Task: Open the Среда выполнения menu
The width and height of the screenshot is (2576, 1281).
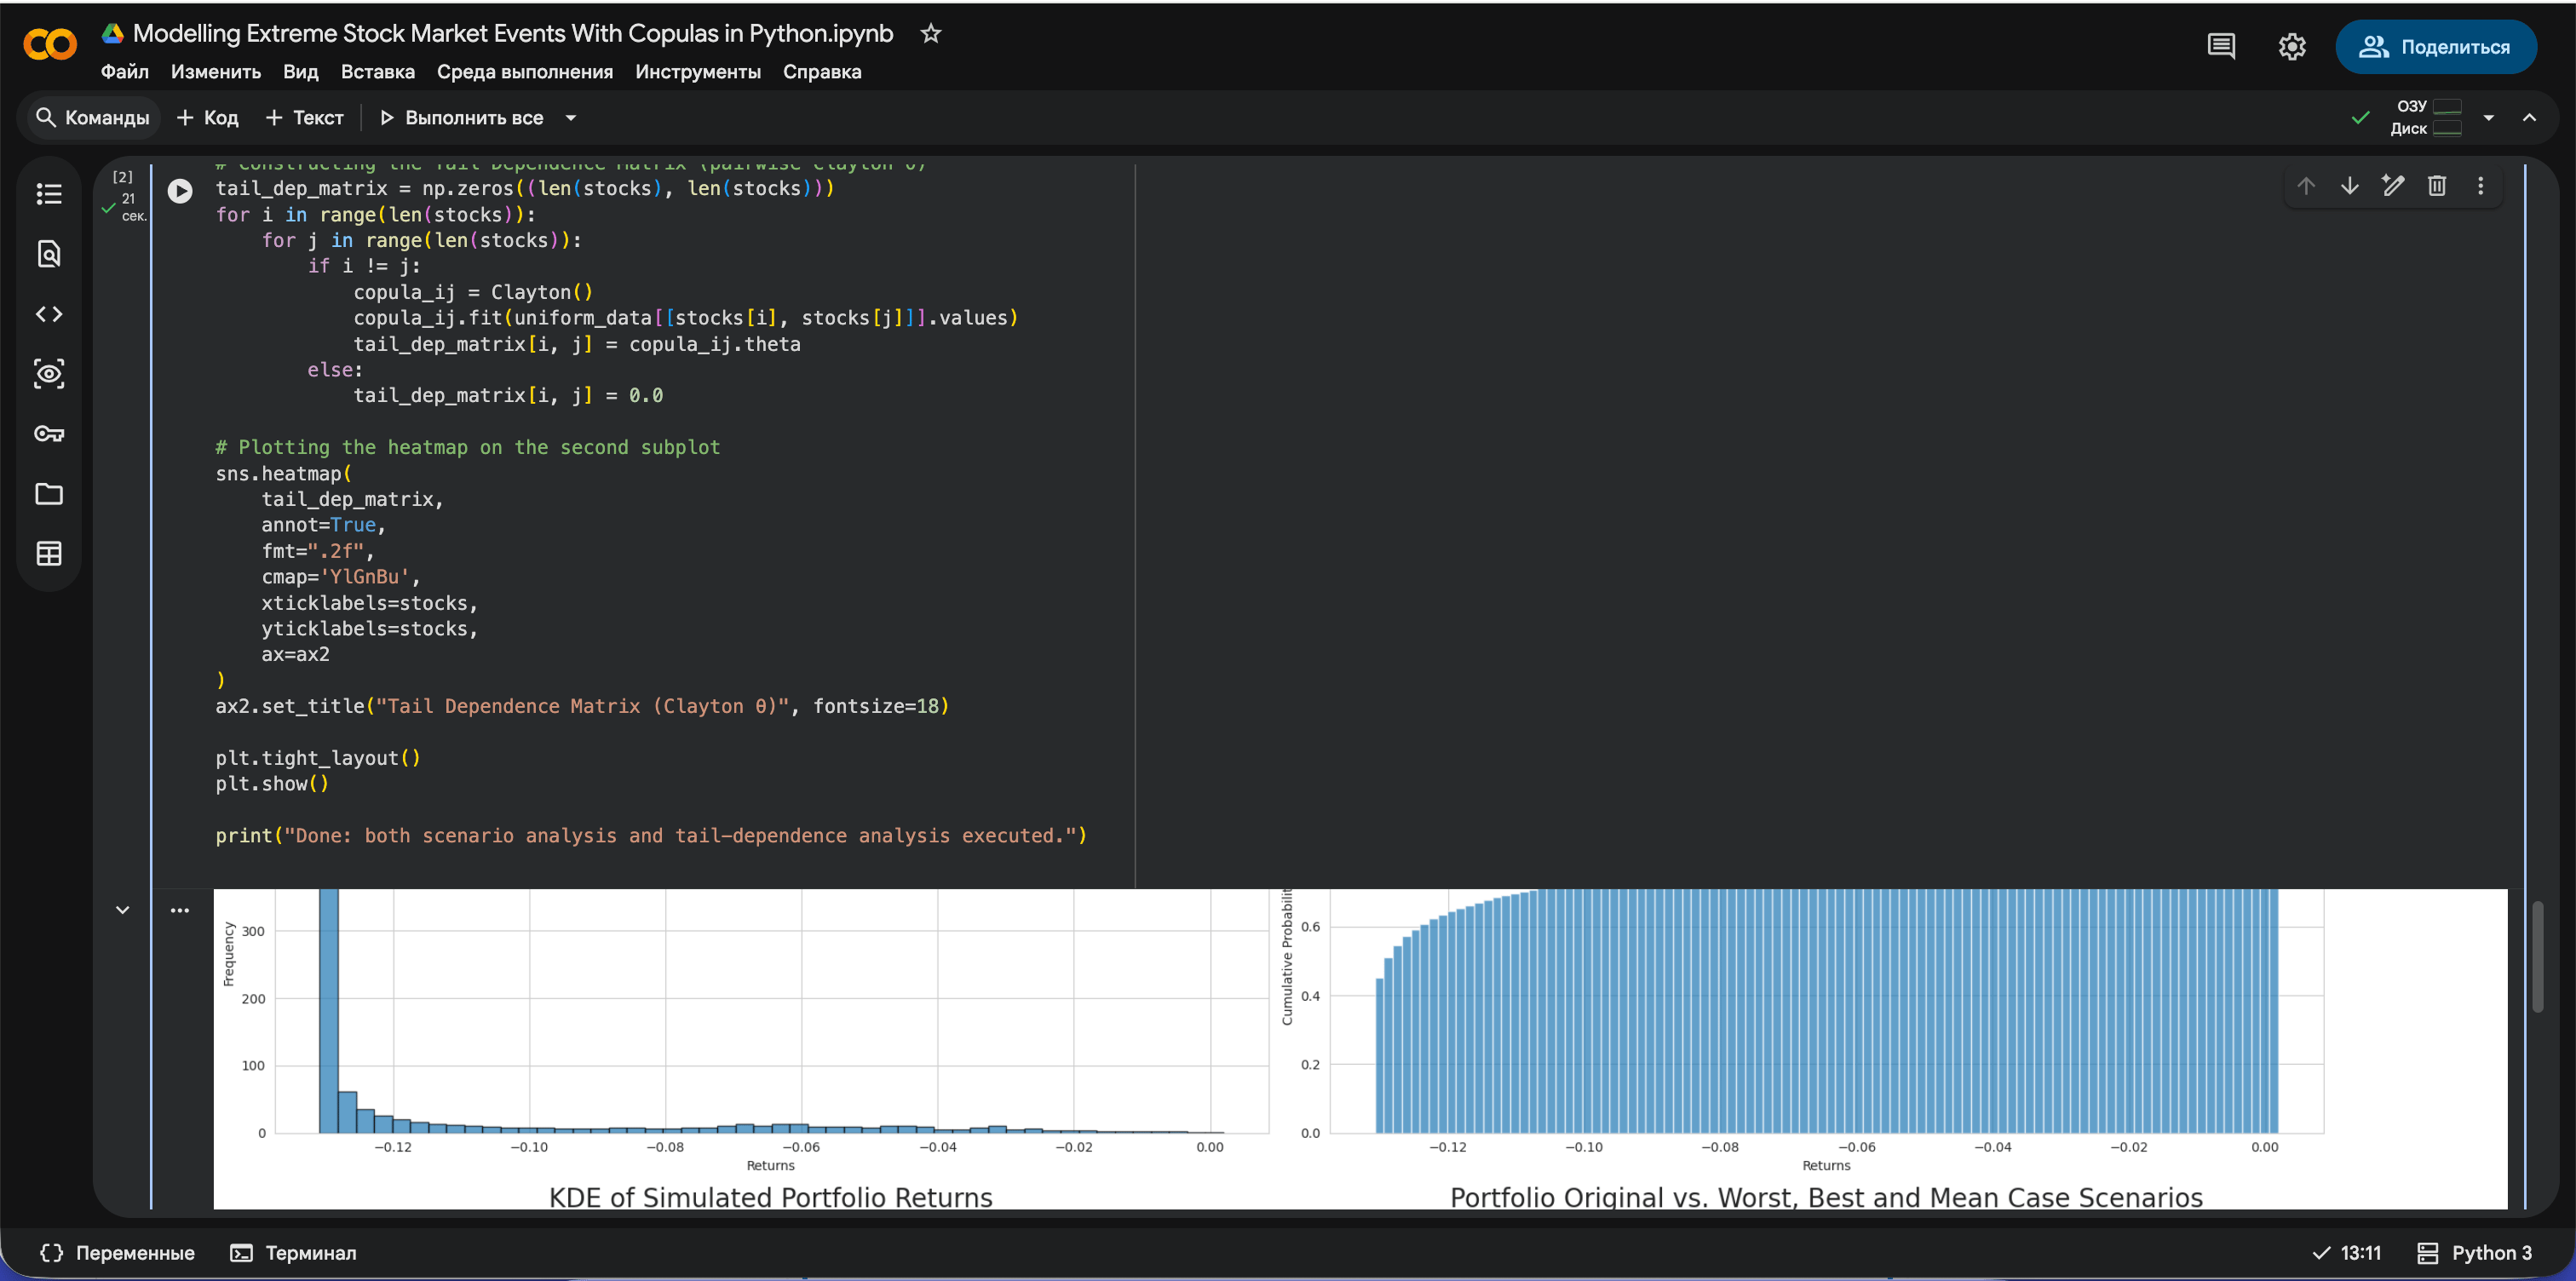Action: [525, 72]
